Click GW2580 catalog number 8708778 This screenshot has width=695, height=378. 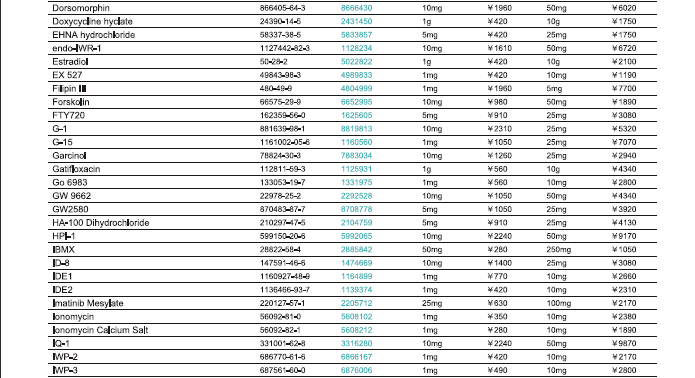click(x=356, y=209)
